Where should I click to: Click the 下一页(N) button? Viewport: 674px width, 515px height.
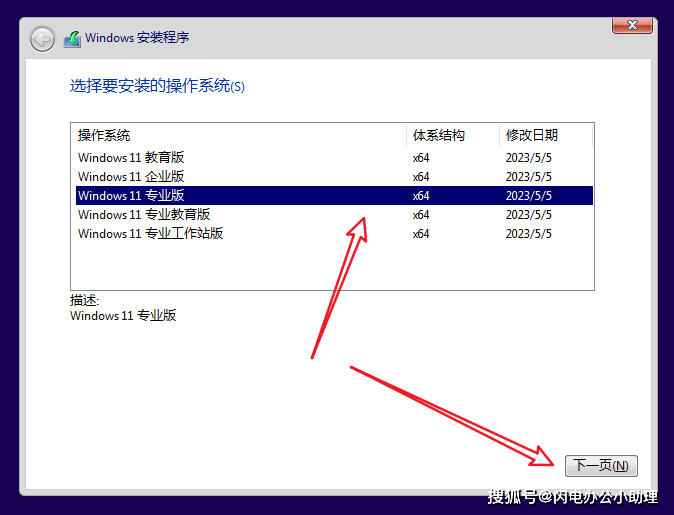(601, 466)
